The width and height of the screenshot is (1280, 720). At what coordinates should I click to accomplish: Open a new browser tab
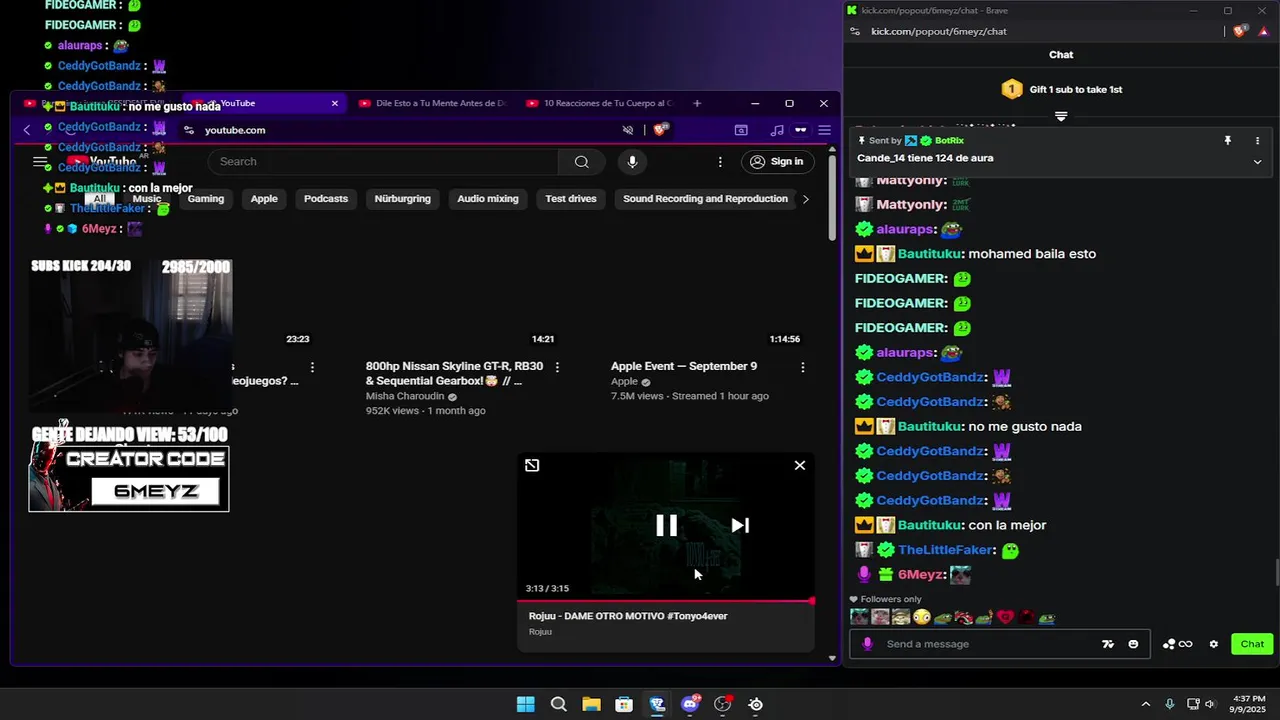(697, 103)
